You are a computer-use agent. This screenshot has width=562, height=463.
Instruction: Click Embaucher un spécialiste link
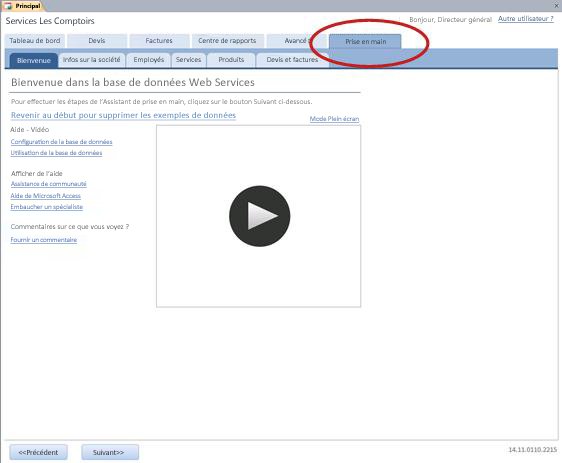47,207
